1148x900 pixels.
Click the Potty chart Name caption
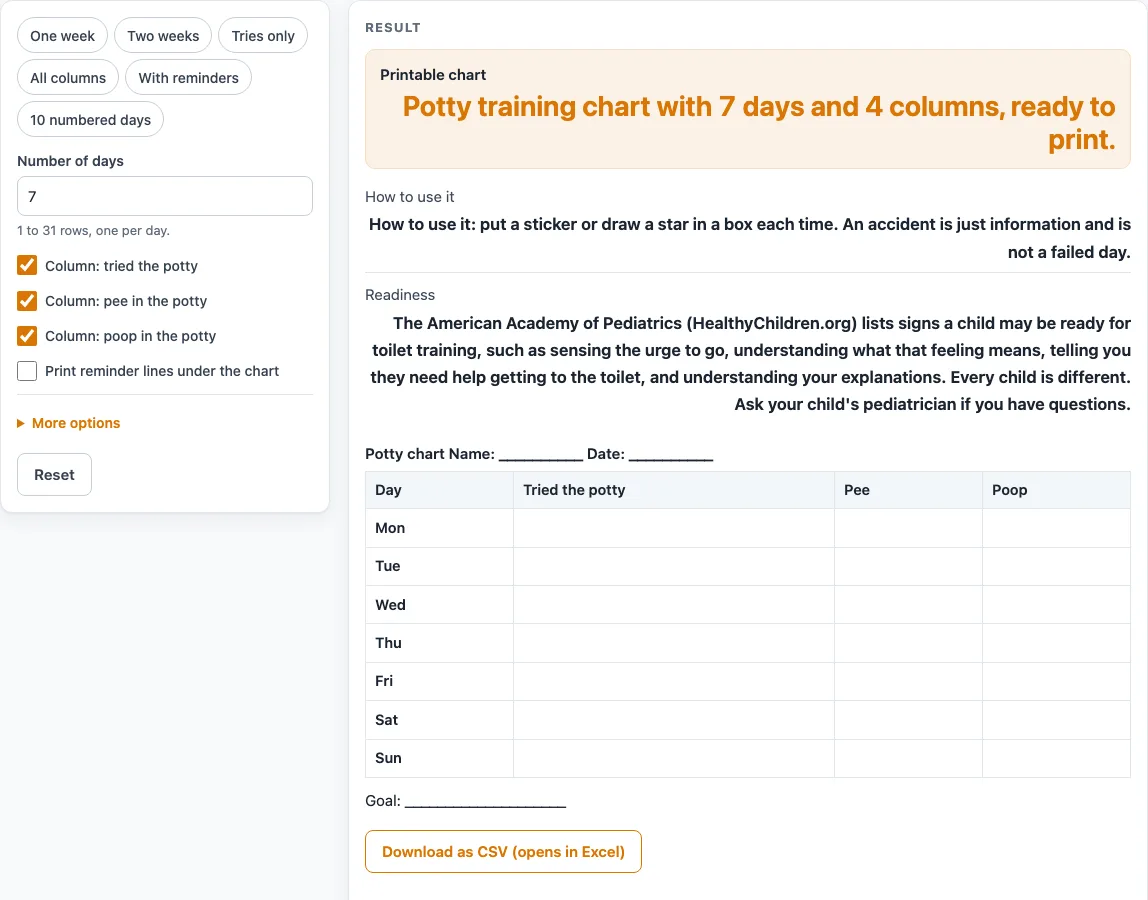(x=539, y=454)
